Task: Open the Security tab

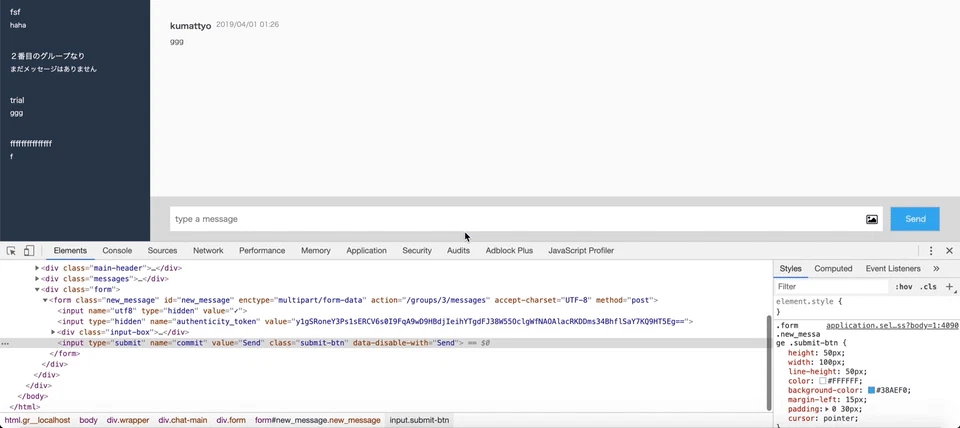Action: tap(417, 250)
